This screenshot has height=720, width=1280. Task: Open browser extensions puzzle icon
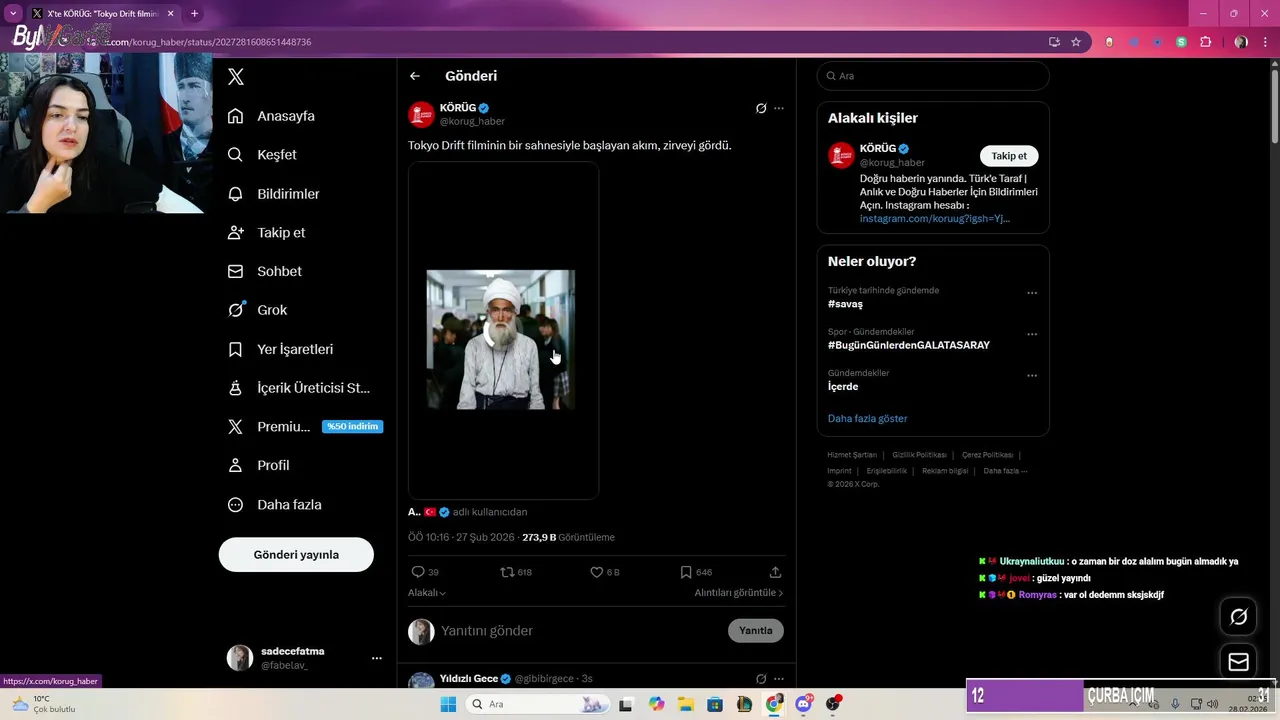click(1205, 42)
